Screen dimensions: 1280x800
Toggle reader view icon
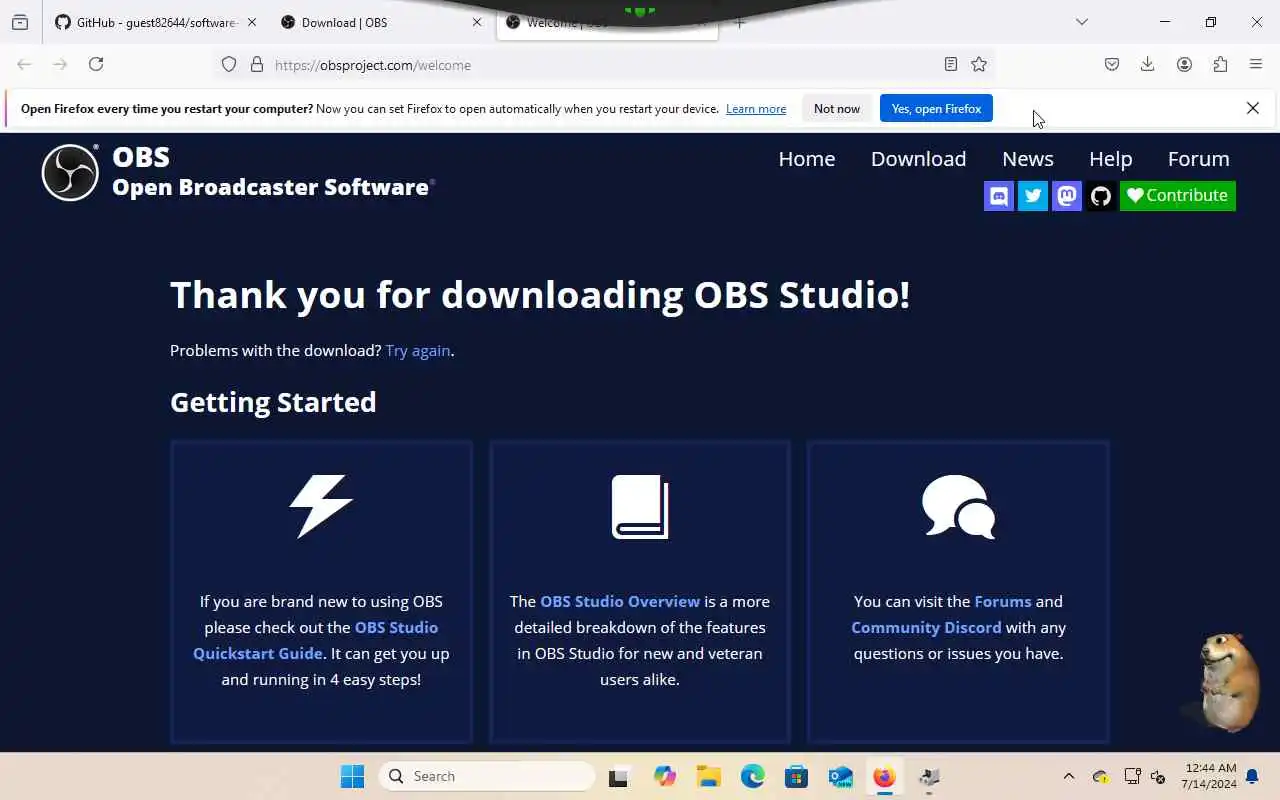coord(951,64)
